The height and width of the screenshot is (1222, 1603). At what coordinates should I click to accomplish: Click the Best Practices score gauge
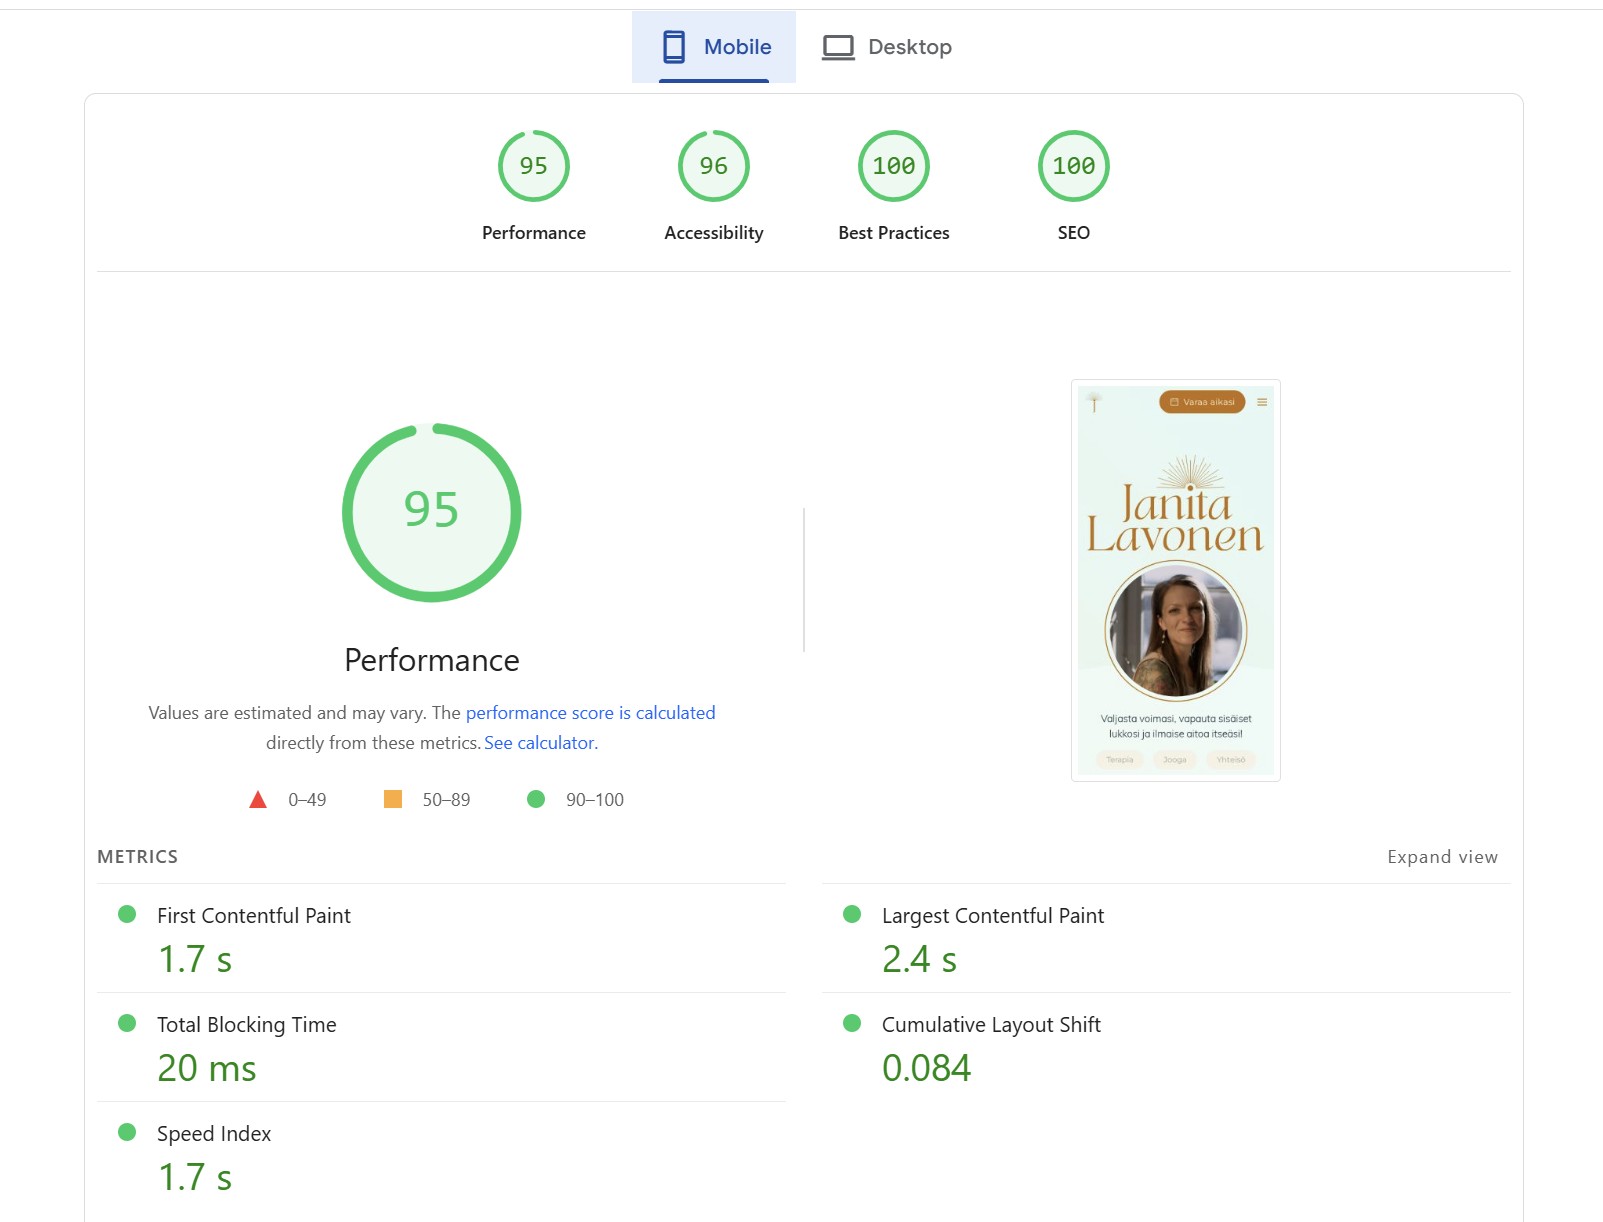click(893, 166)
